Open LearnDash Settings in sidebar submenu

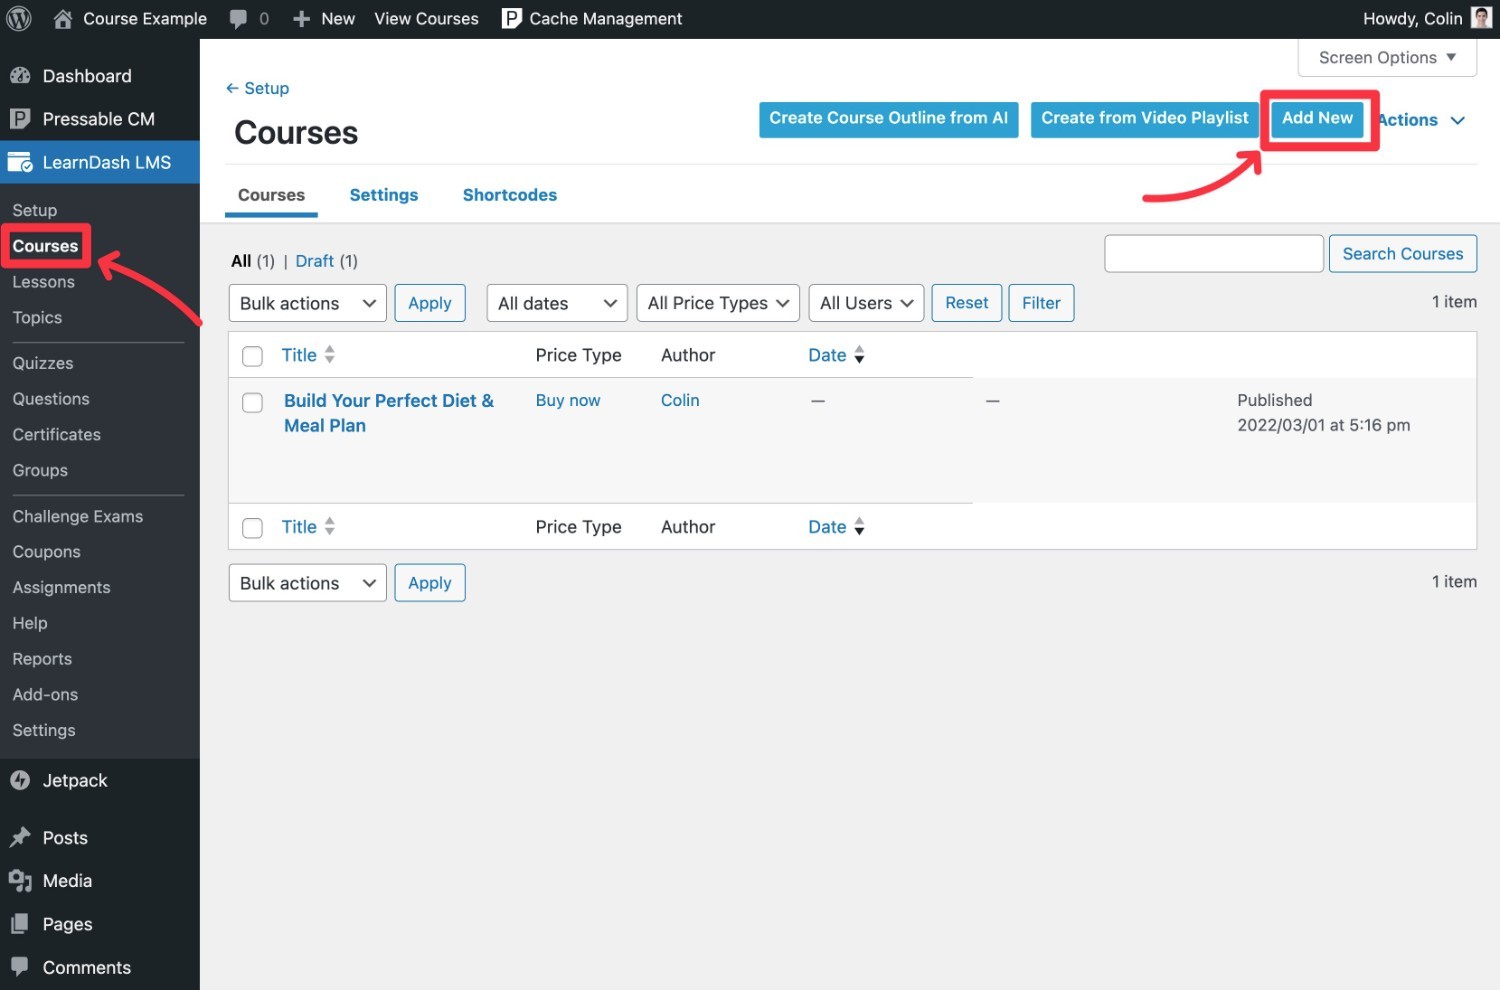pyautogui.click(x=44, y=730)
